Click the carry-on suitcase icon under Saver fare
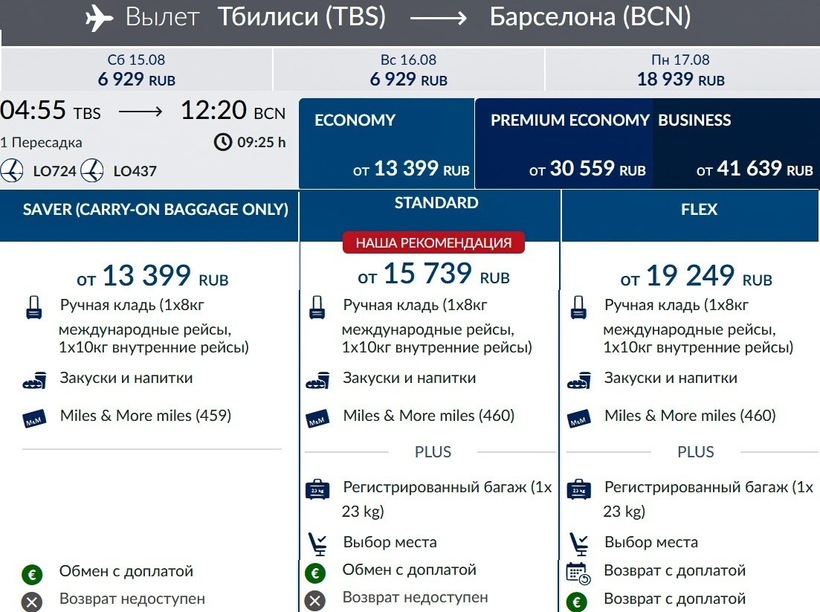The image size is (820, 612). (34, 309)
